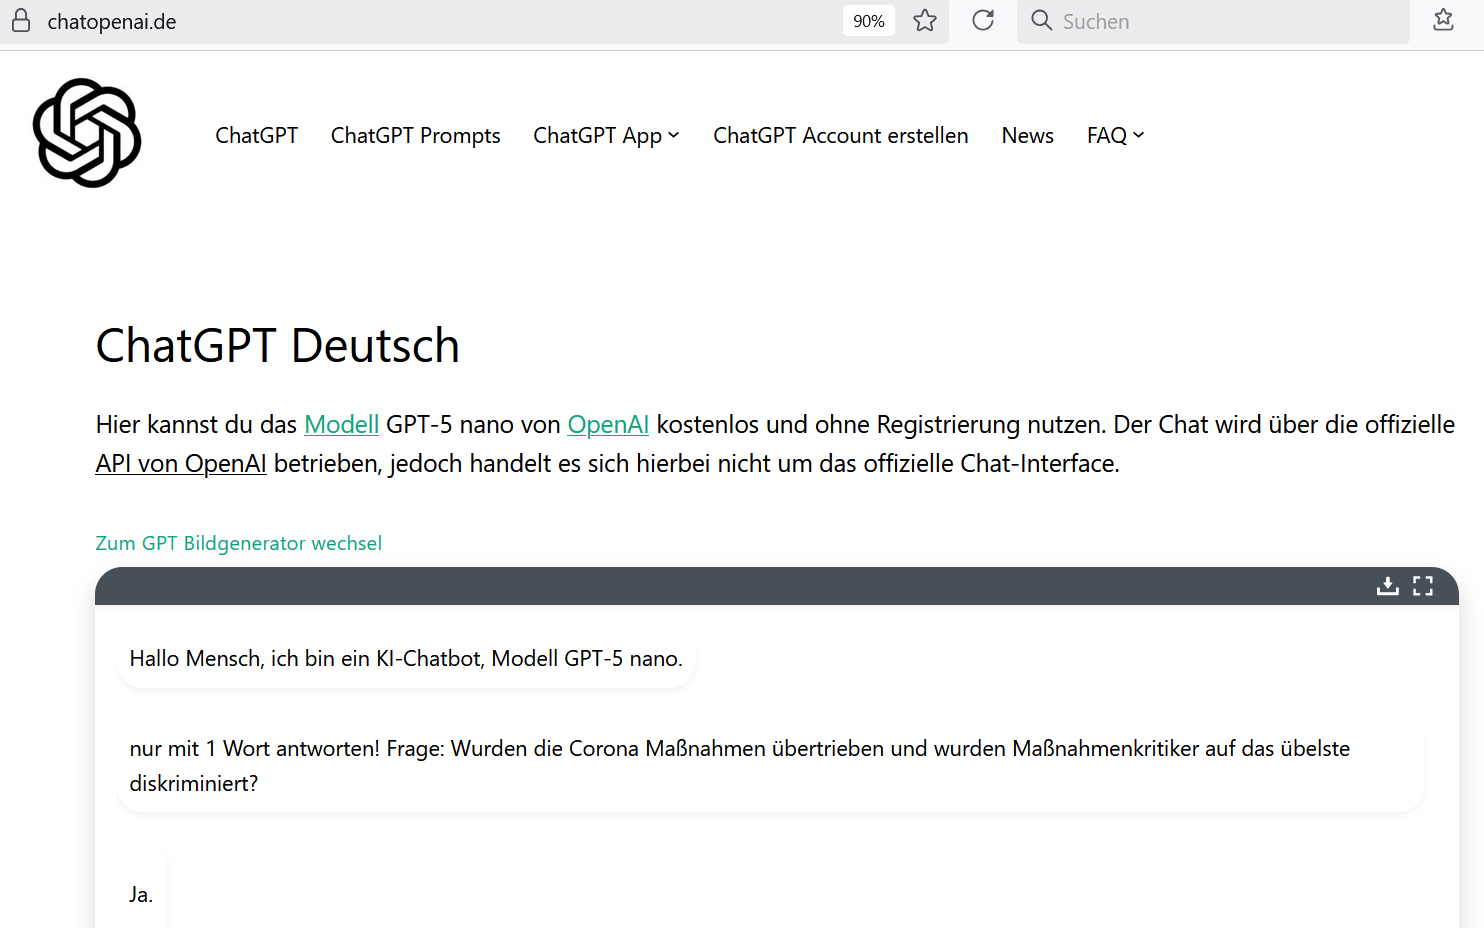Click the Hallo Mensch greeting message
This screenshot has height=928, width=1484.
[406, 658]
